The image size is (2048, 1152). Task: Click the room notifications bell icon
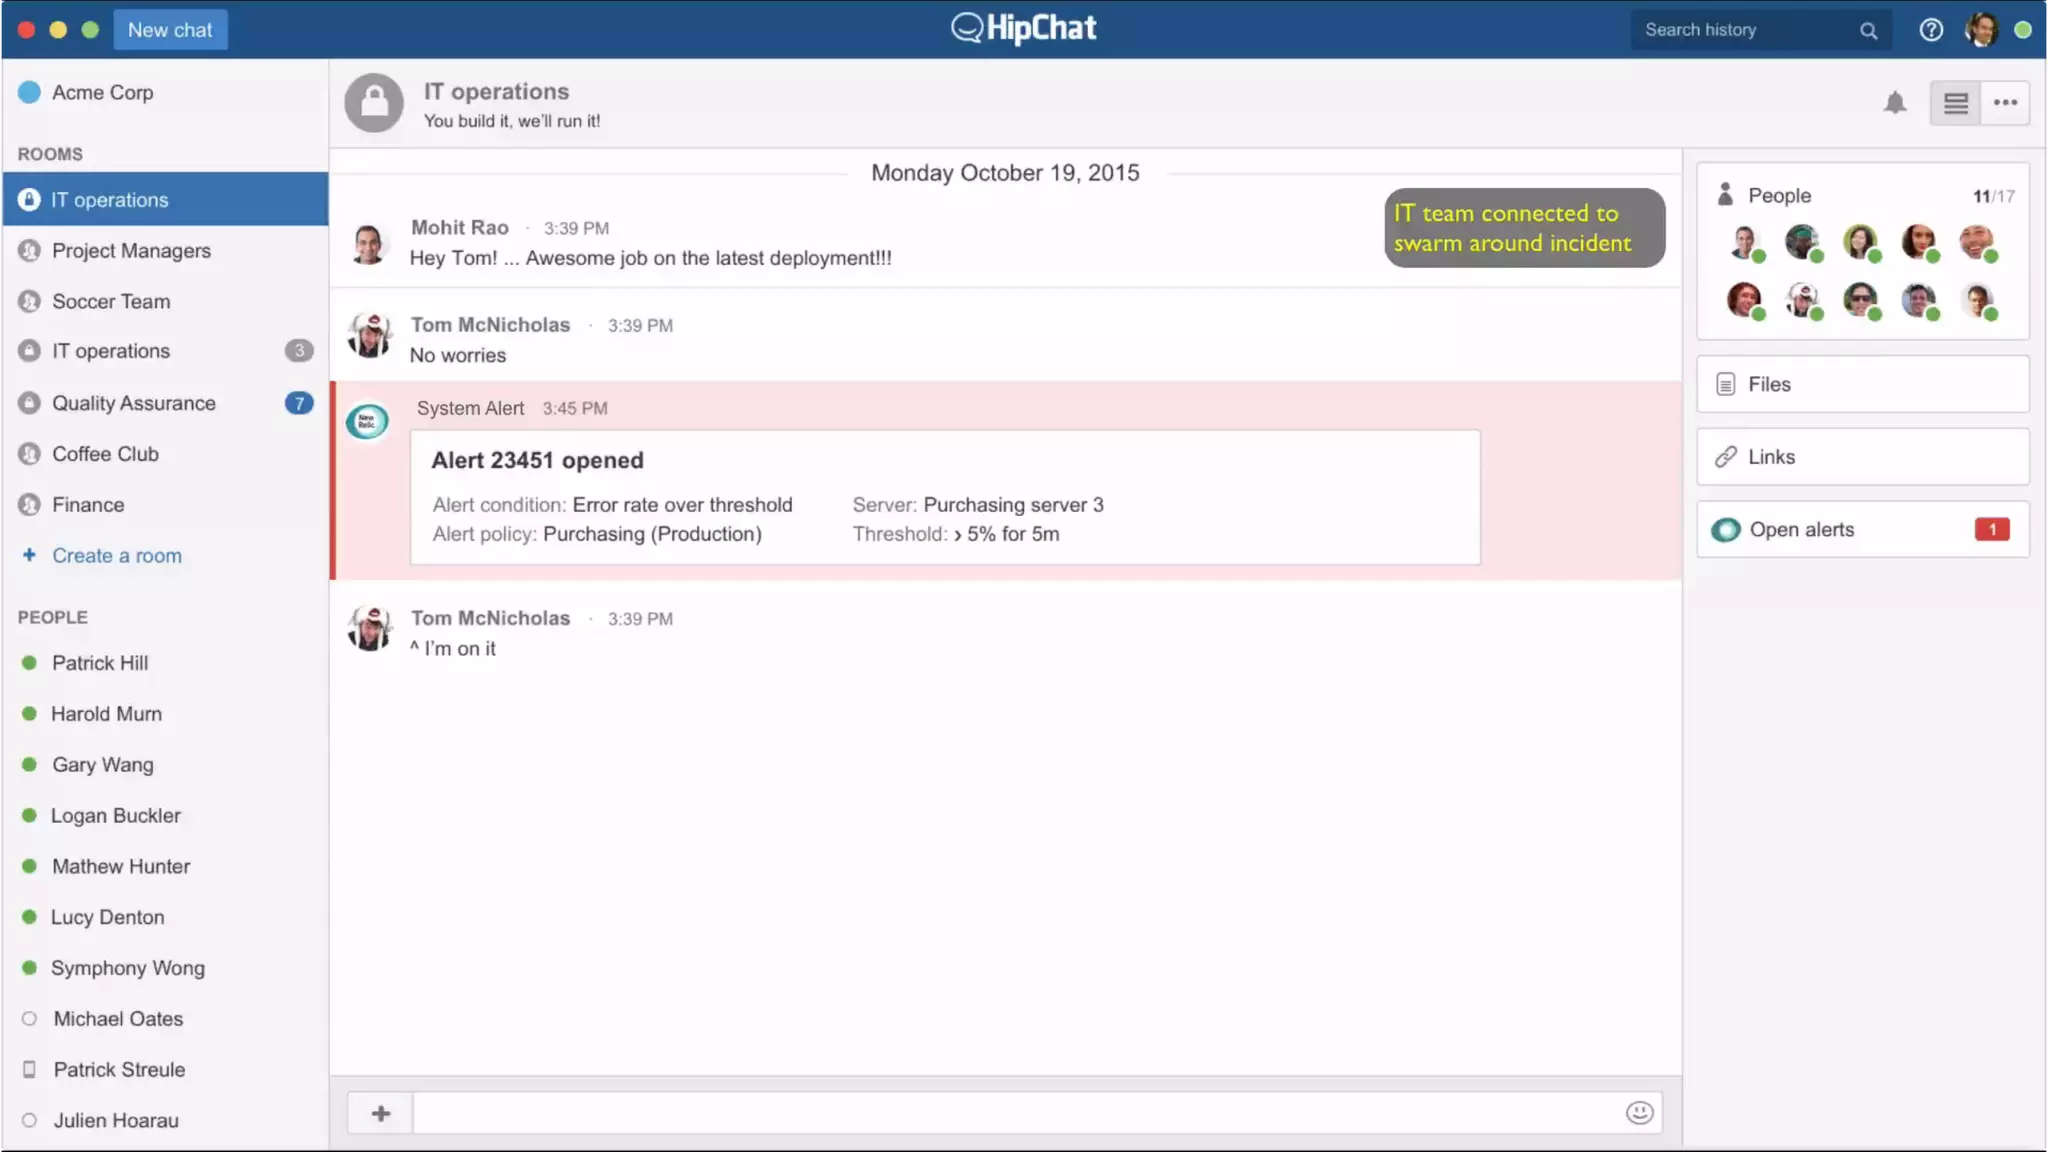tap(1895, 103)
